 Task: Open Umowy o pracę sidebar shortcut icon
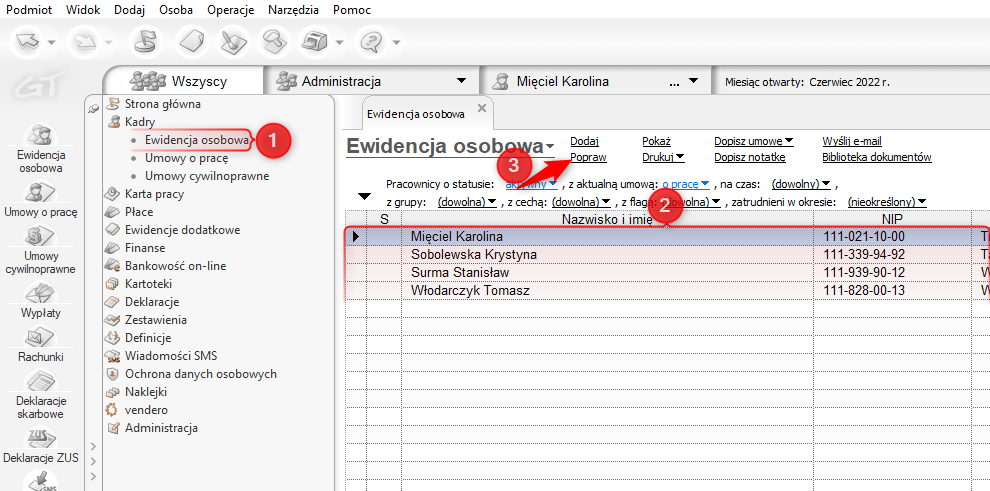(x=41, y=193)
